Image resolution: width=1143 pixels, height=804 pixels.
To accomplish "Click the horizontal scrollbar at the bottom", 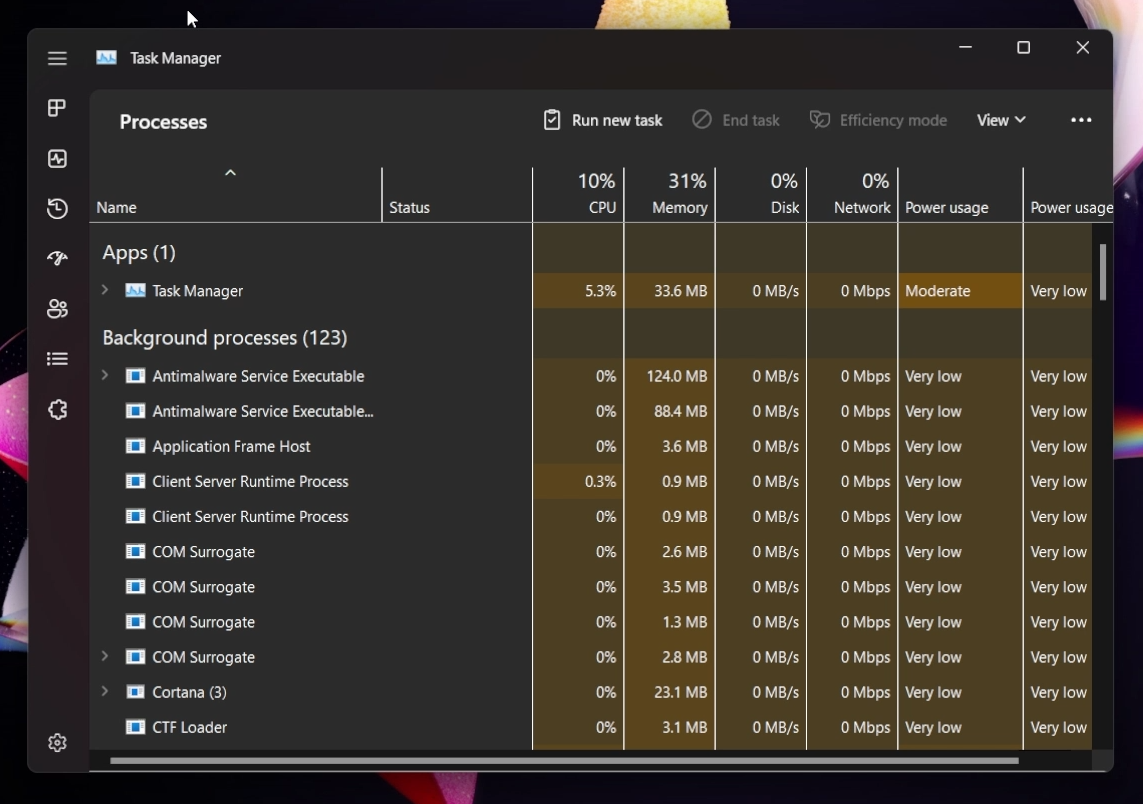I will (560, 762).
